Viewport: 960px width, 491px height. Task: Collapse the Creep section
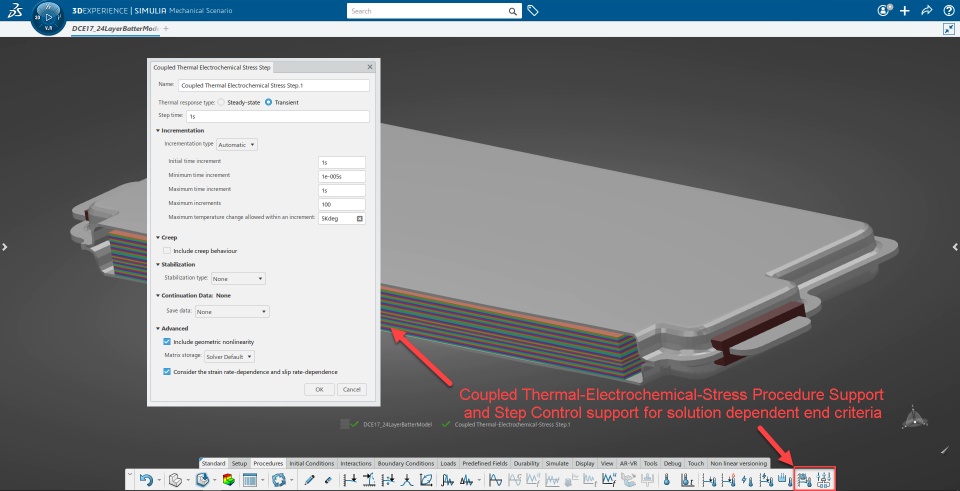(x=158, y=237)
